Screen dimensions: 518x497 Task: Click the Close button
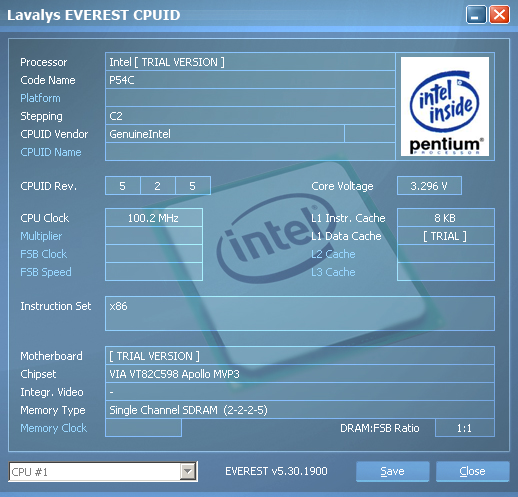[472, 471]
